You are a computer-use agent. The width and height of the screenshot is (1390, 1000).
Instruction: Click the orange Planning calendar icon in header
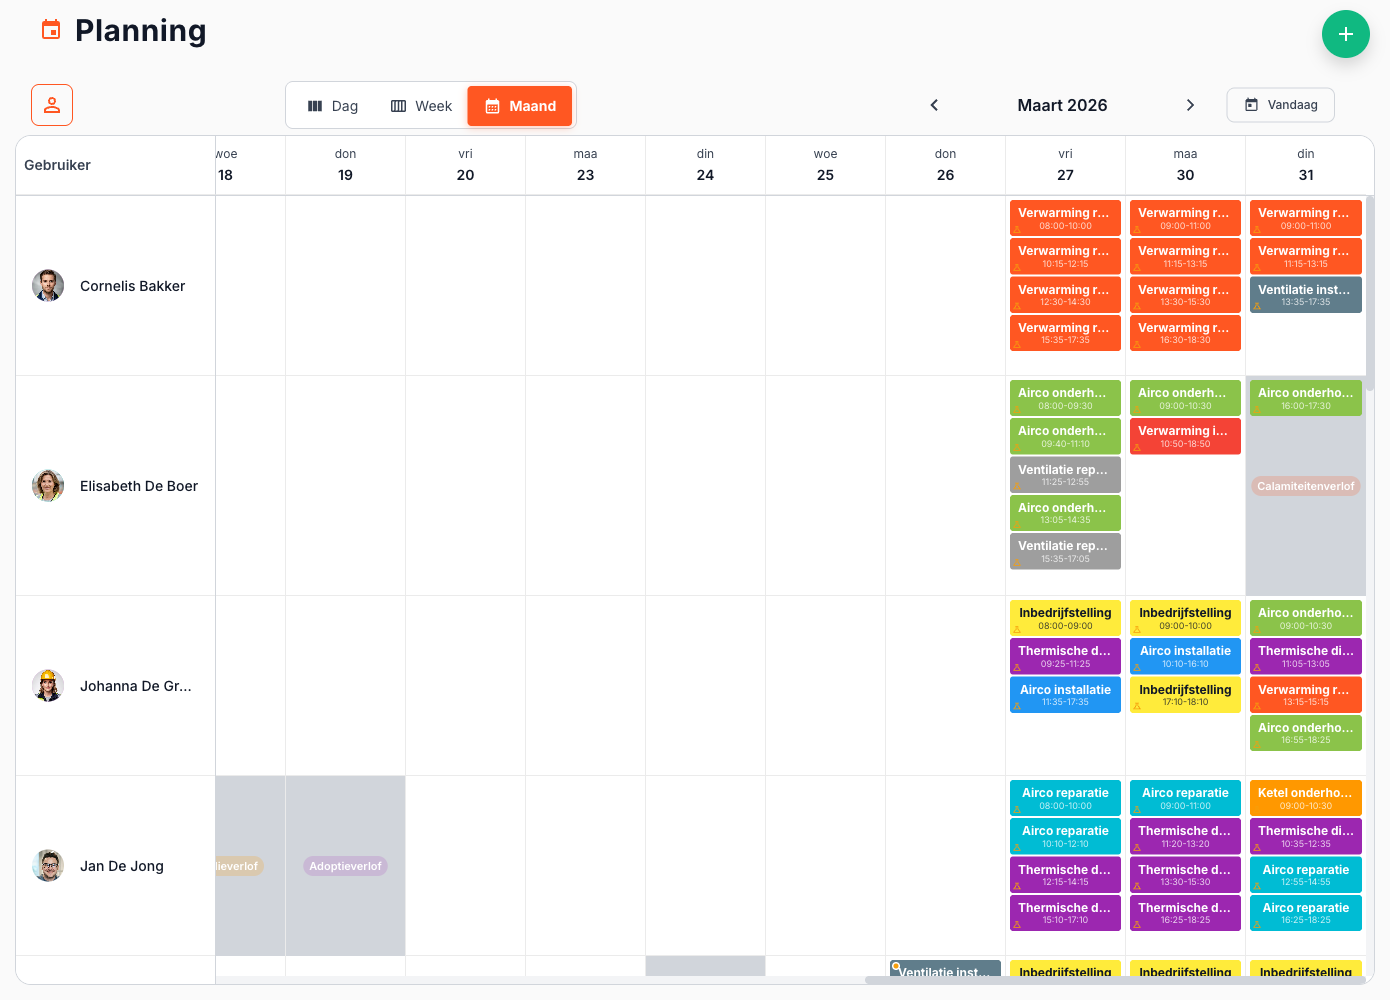click(50, 30)
